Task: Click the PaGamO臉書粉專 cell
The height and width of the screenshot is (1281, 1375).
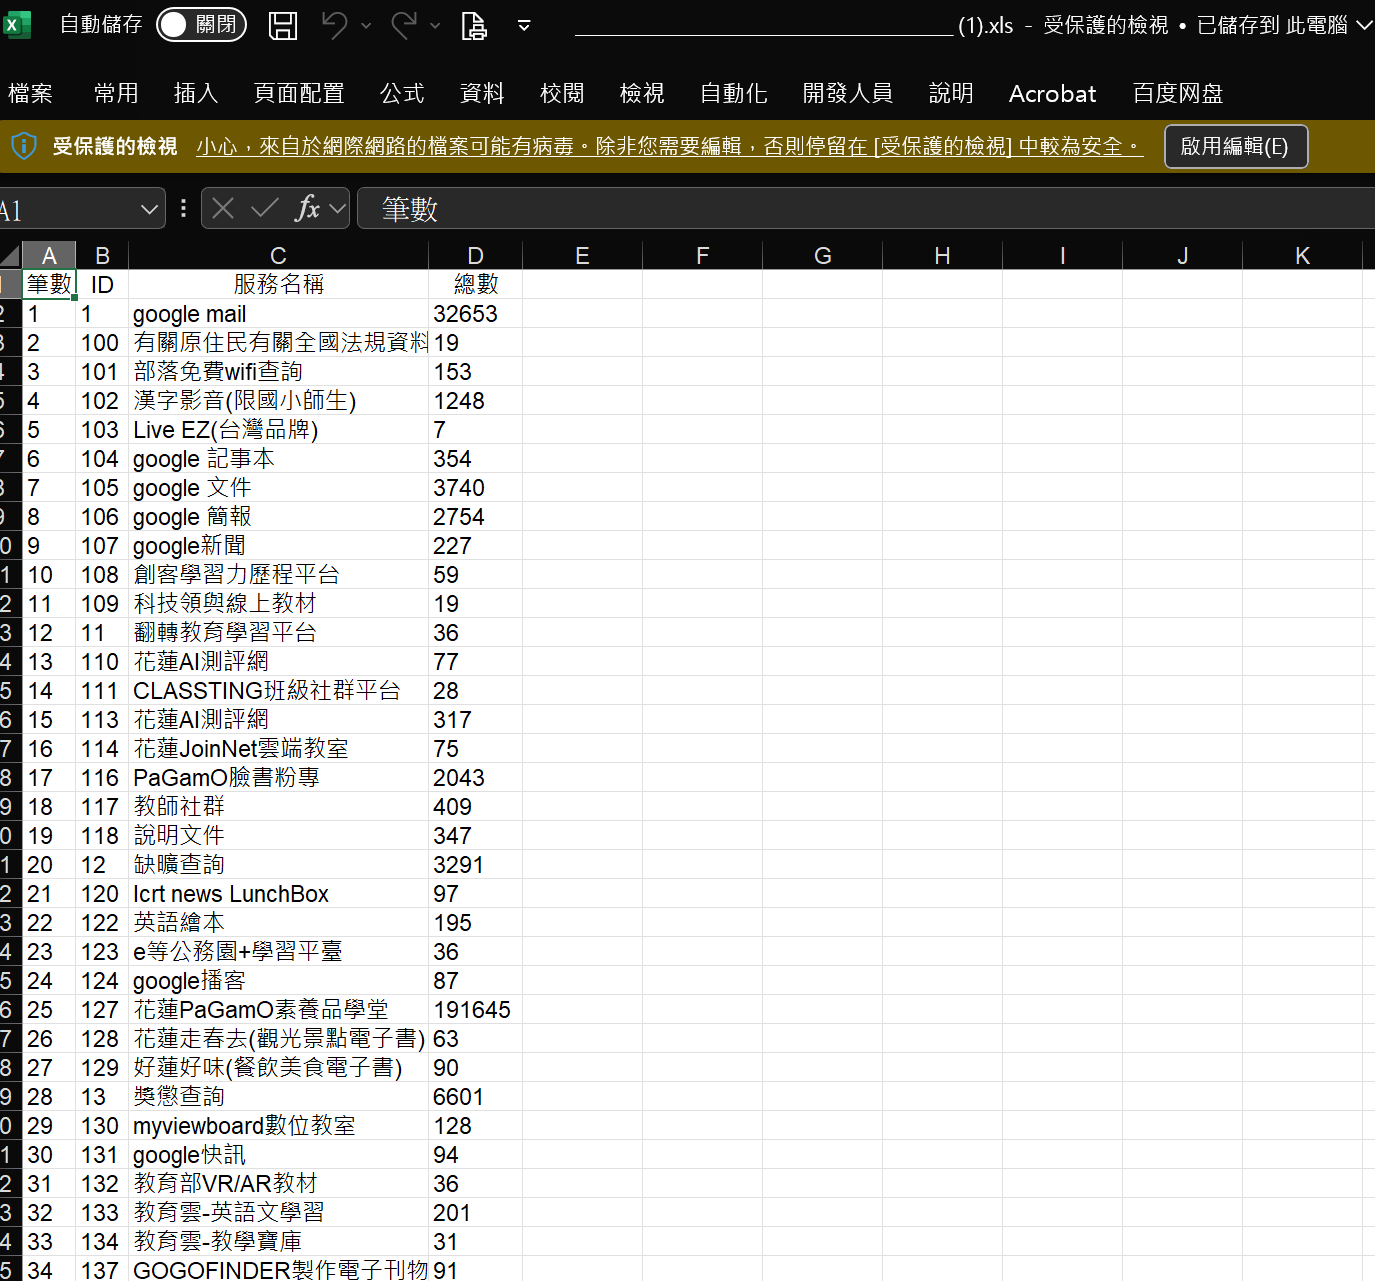Action: click(278, 778)
